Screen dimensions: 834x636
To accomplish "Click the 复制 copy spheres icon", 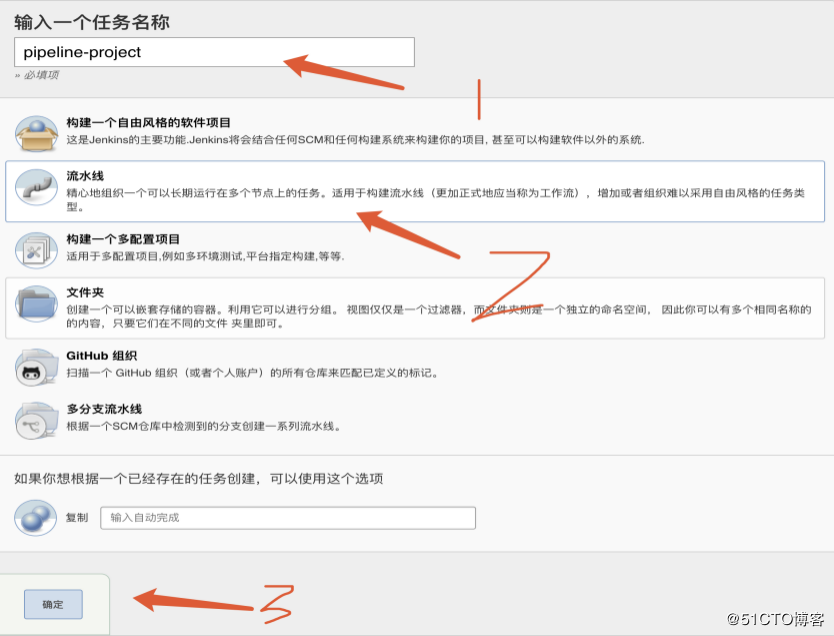I will pyautogui.click(x=35, y=517).
